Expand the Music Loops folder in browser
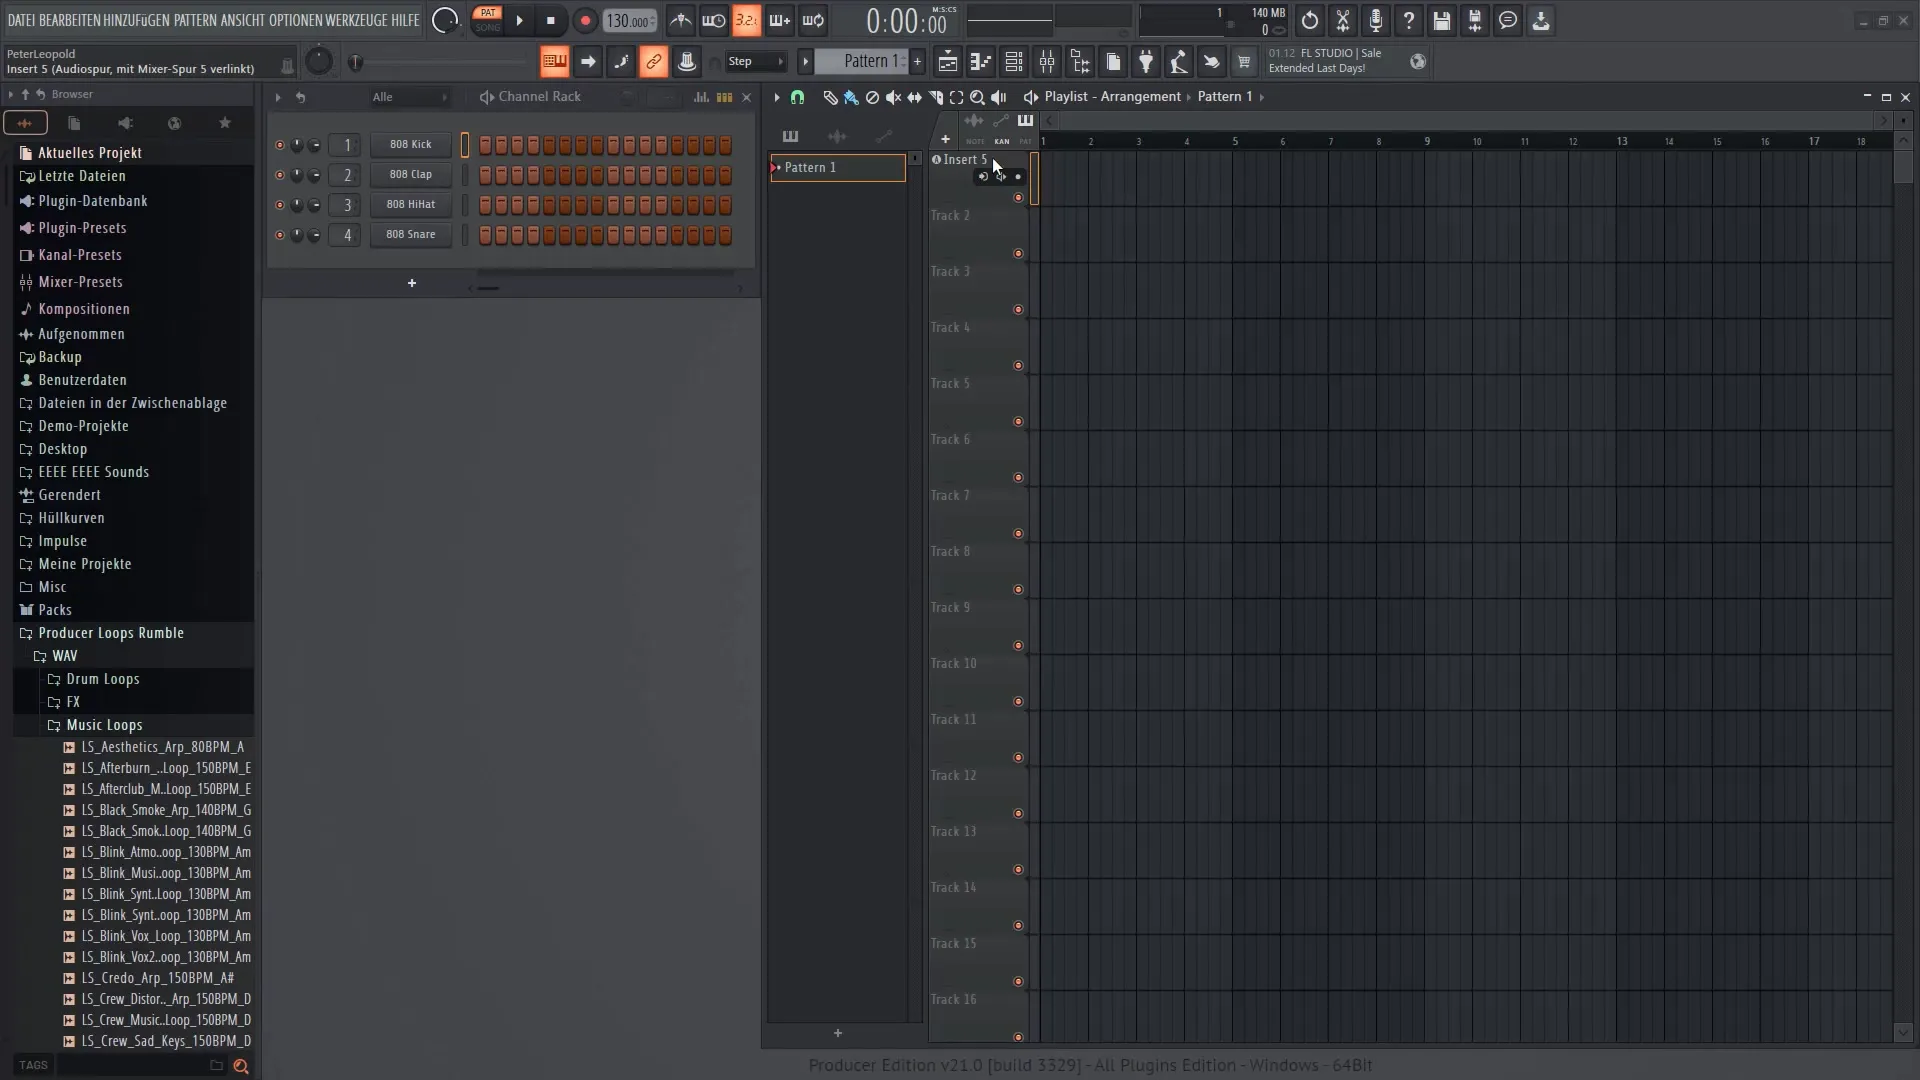The height and width of the screenshot is (1080, 1920). coord(104,724)
